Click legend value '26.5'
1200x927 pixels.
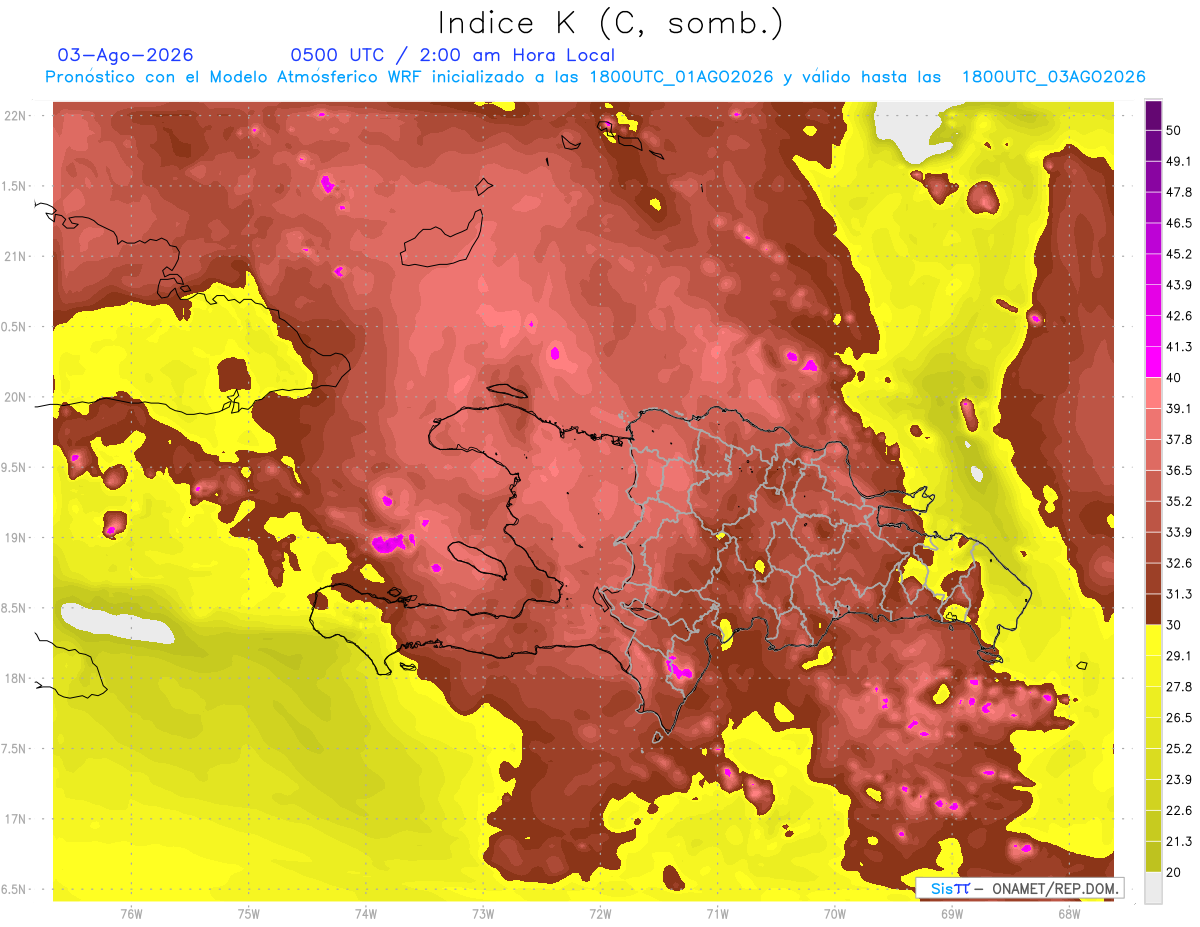point(1179,718)
